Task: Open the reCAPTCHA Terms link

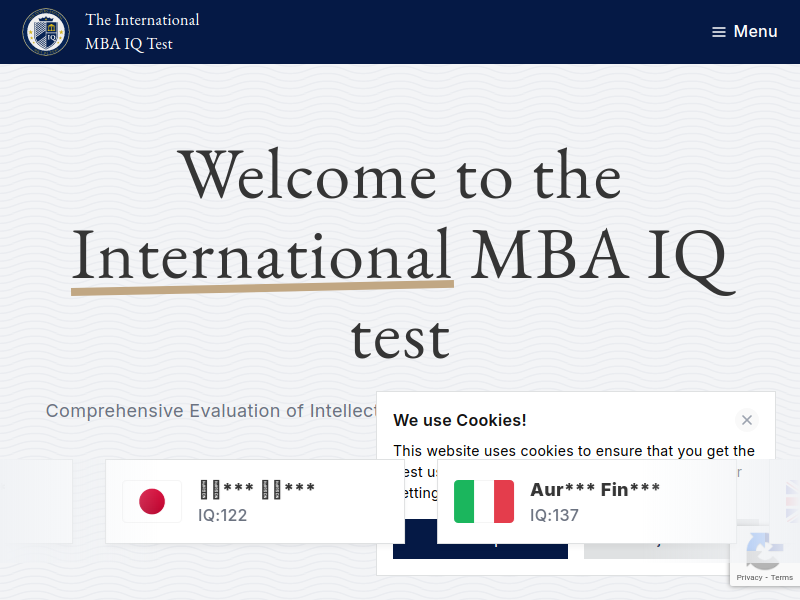Action: pyautogui.click(x=782, y=578)
